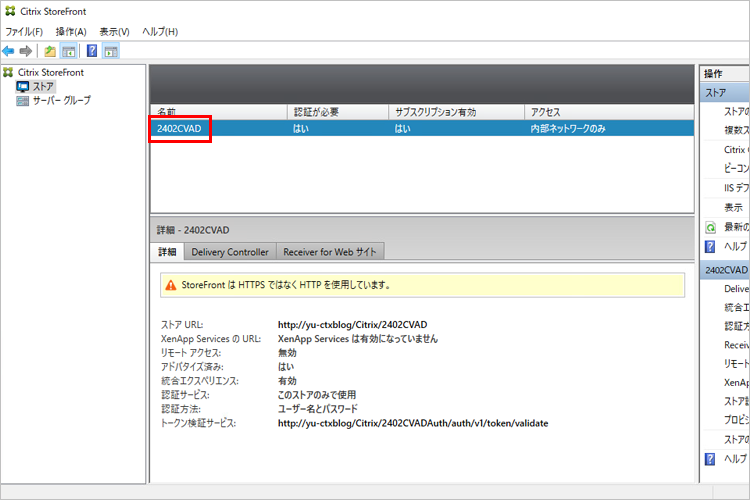Click the blue Help toolbar icon
This screenshot has height=500, width=750.
coord(92,51)
